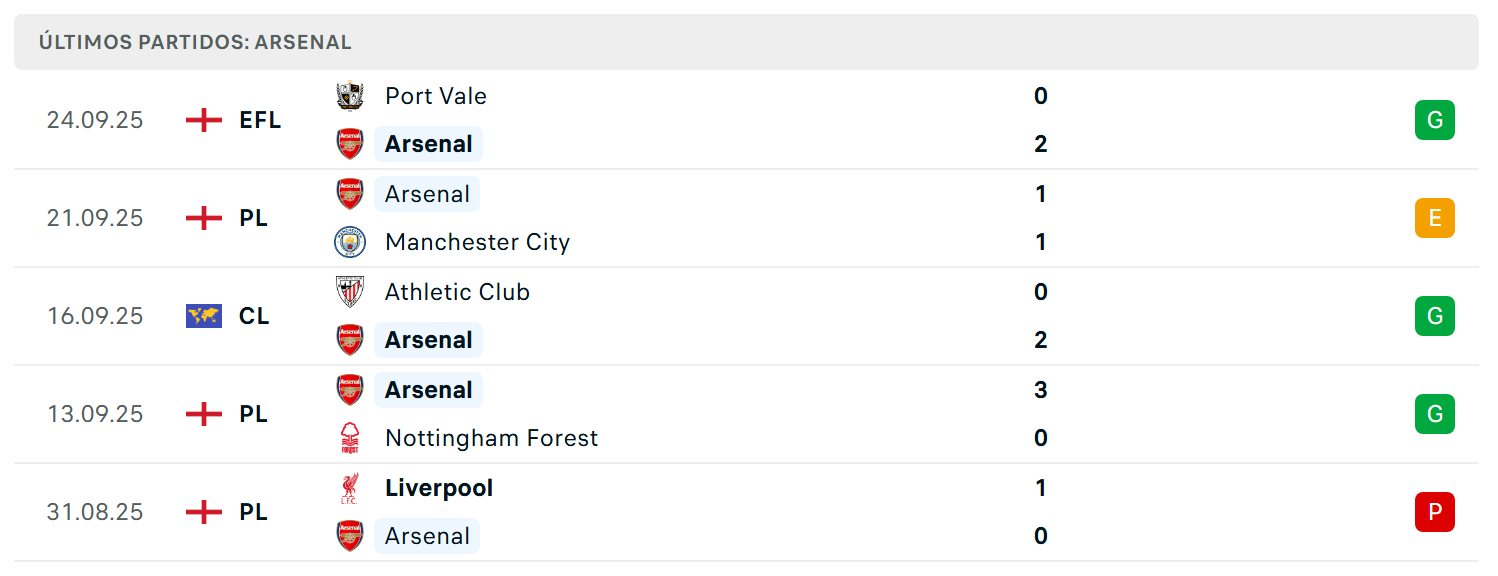
Task: Click the Liverpool crest icon
Action: [350, 488]
